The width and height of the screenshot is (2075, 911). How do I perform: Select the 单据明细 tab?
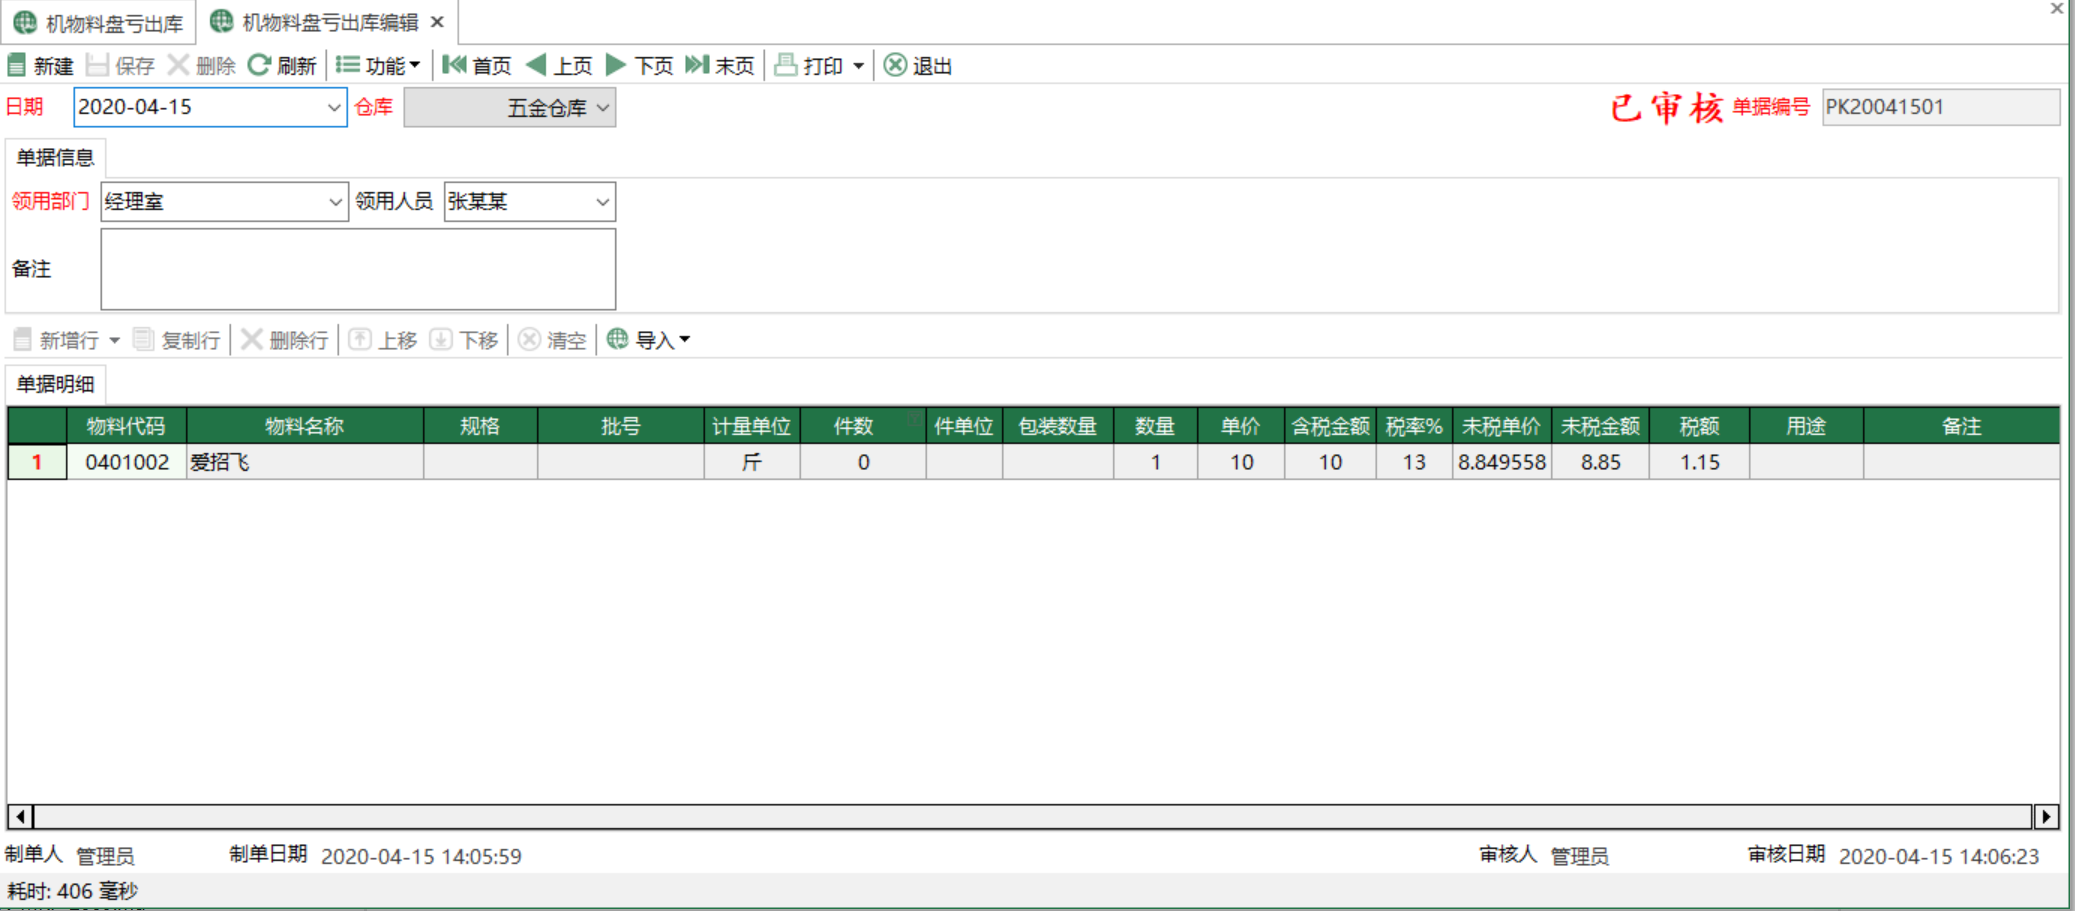55,384
